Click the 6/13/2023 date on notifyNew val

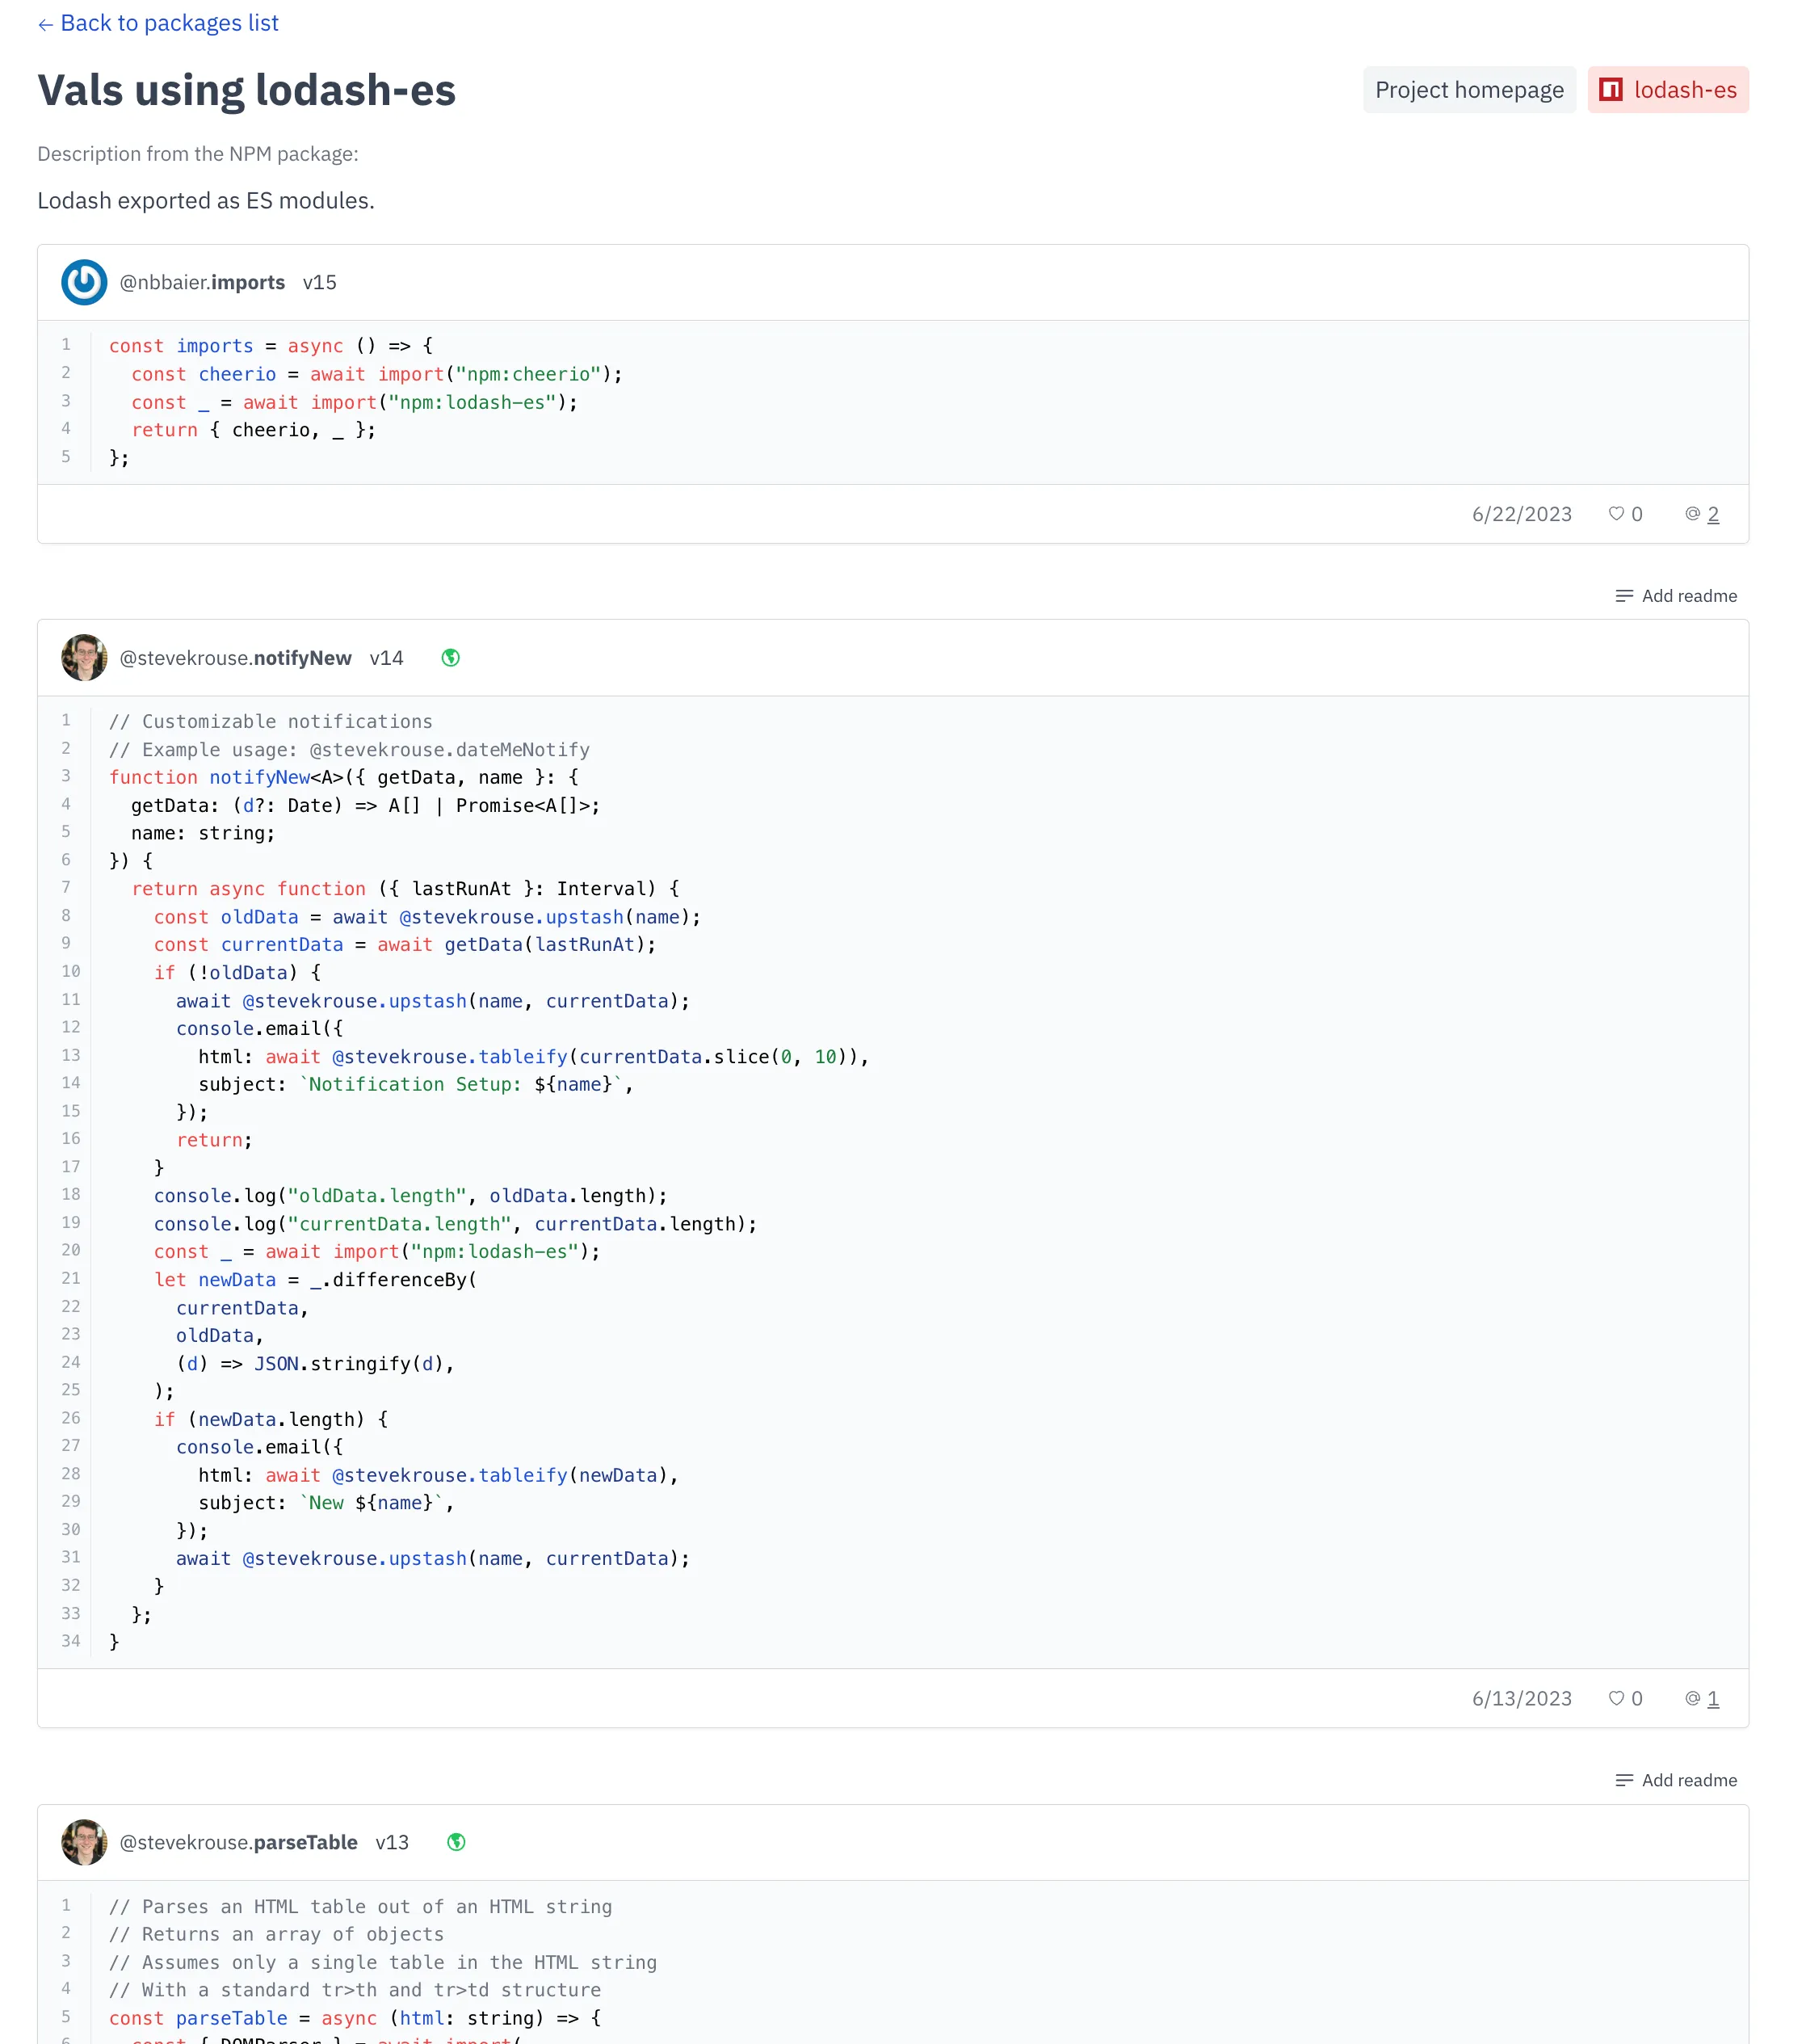[x=1520, y=1698]
